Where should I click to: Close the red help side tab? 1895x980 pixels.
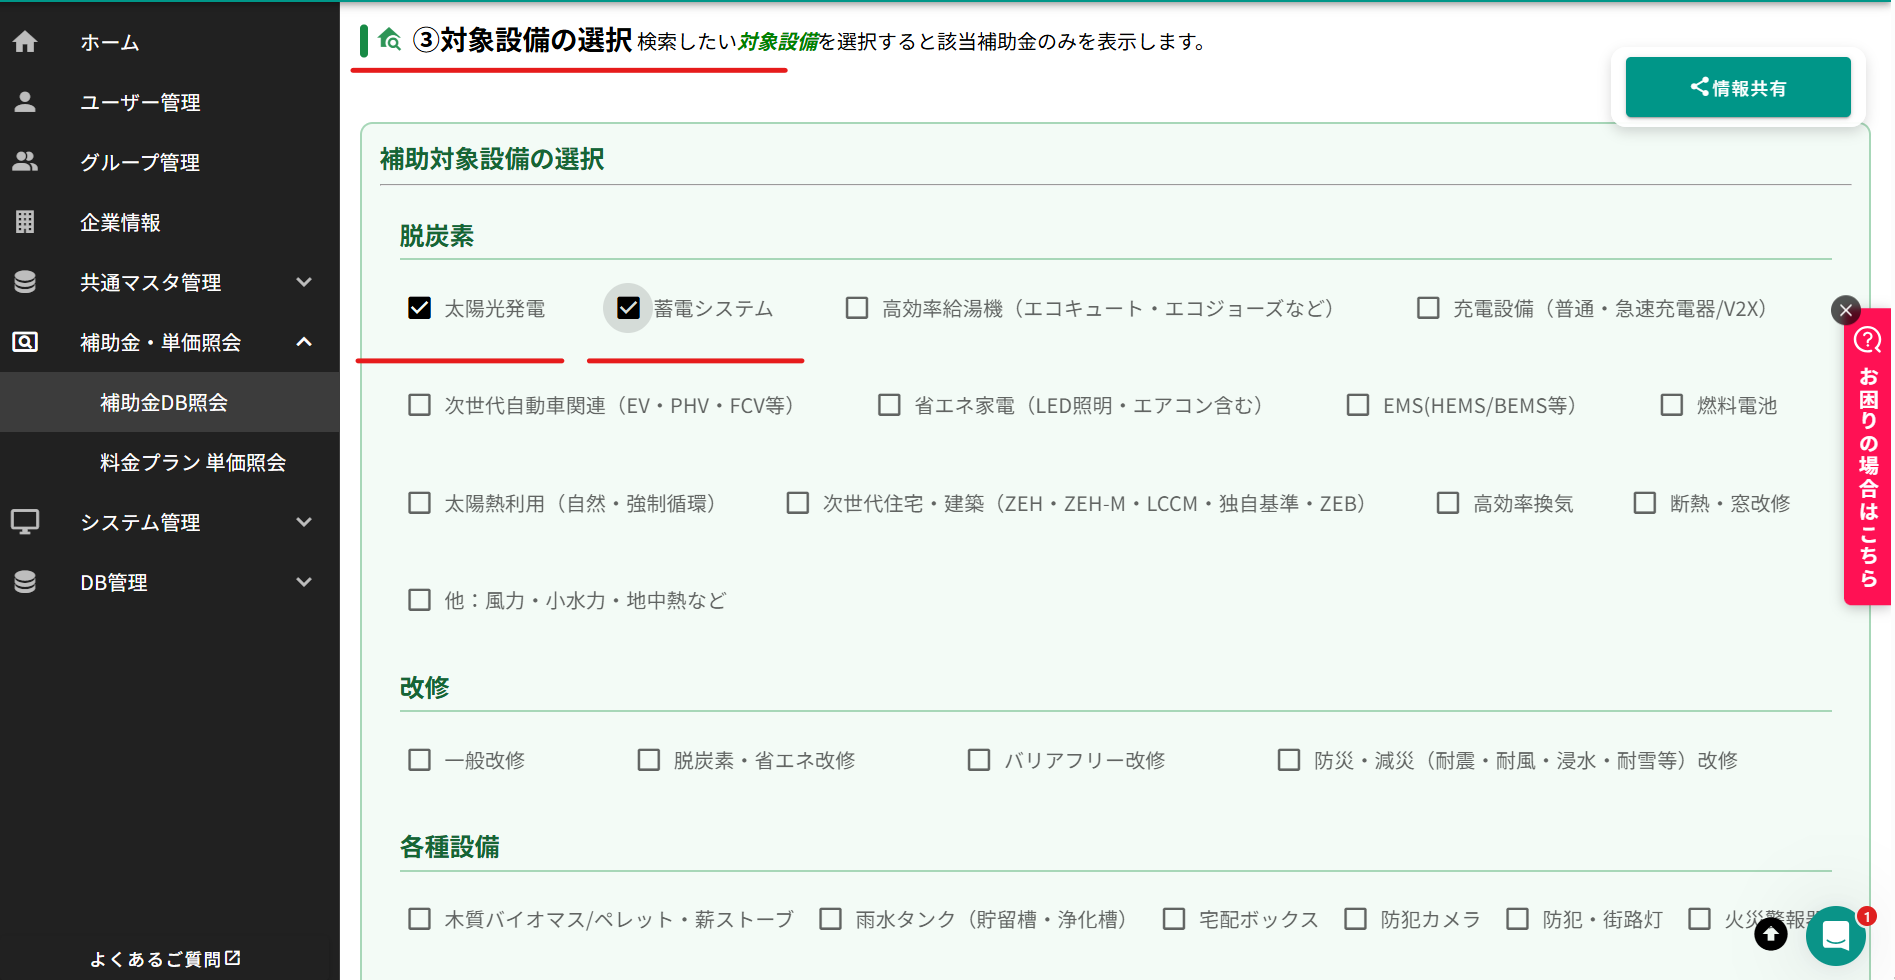click(x=1846, y=310)
